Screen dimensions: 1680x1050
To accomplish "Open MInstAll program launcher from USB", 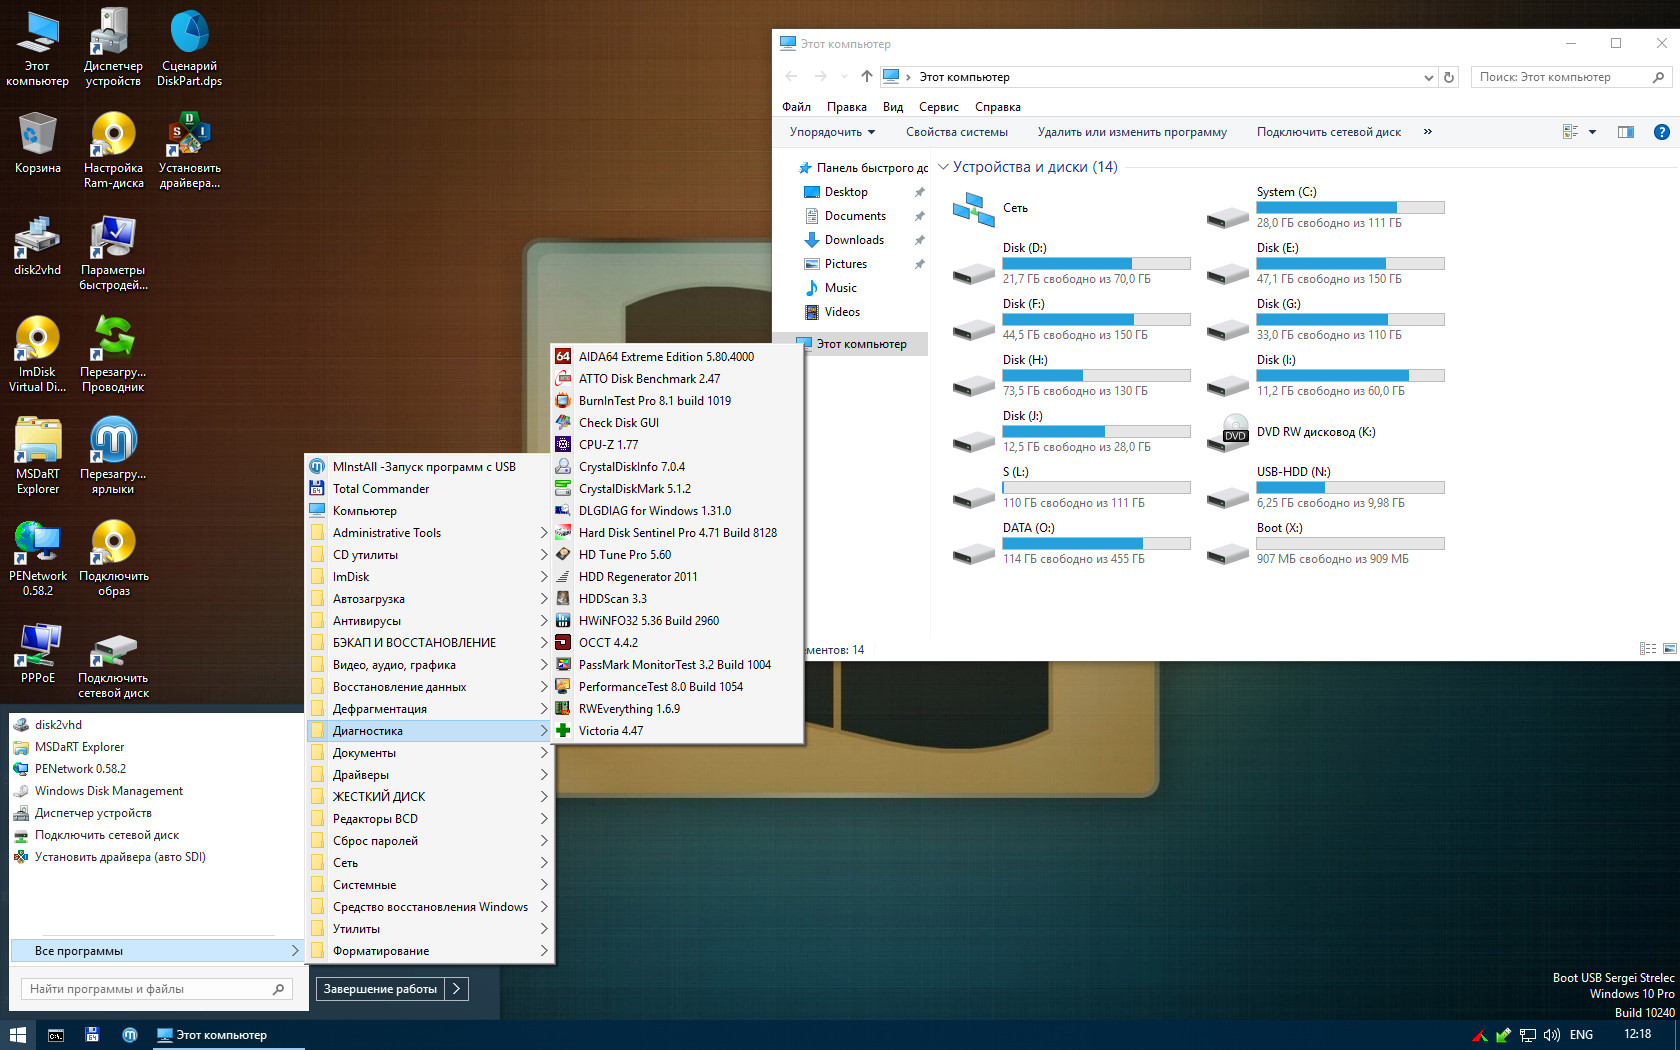I will click(x=429, y=467).
